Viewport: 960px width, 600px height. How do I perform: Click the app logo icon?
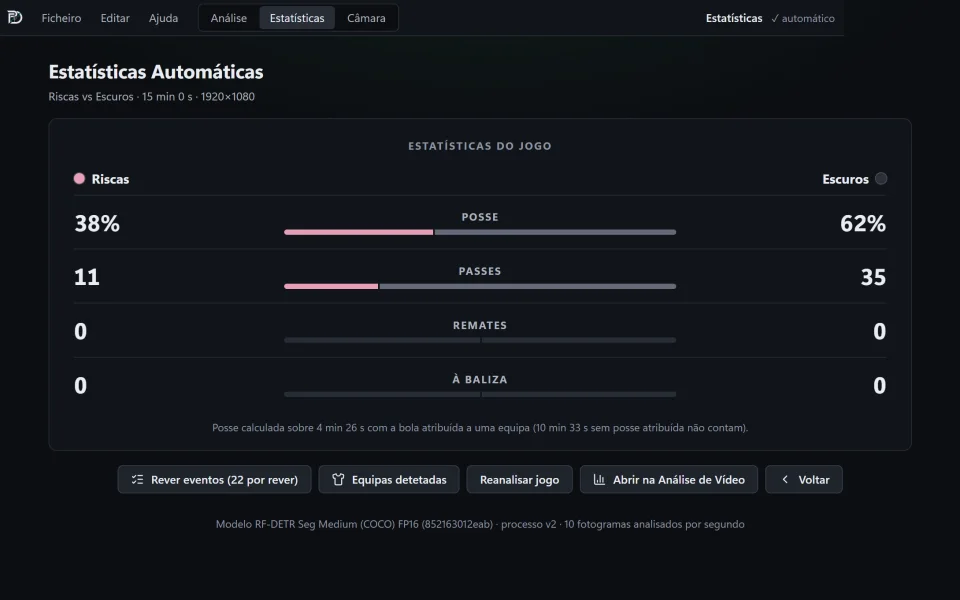15,17
